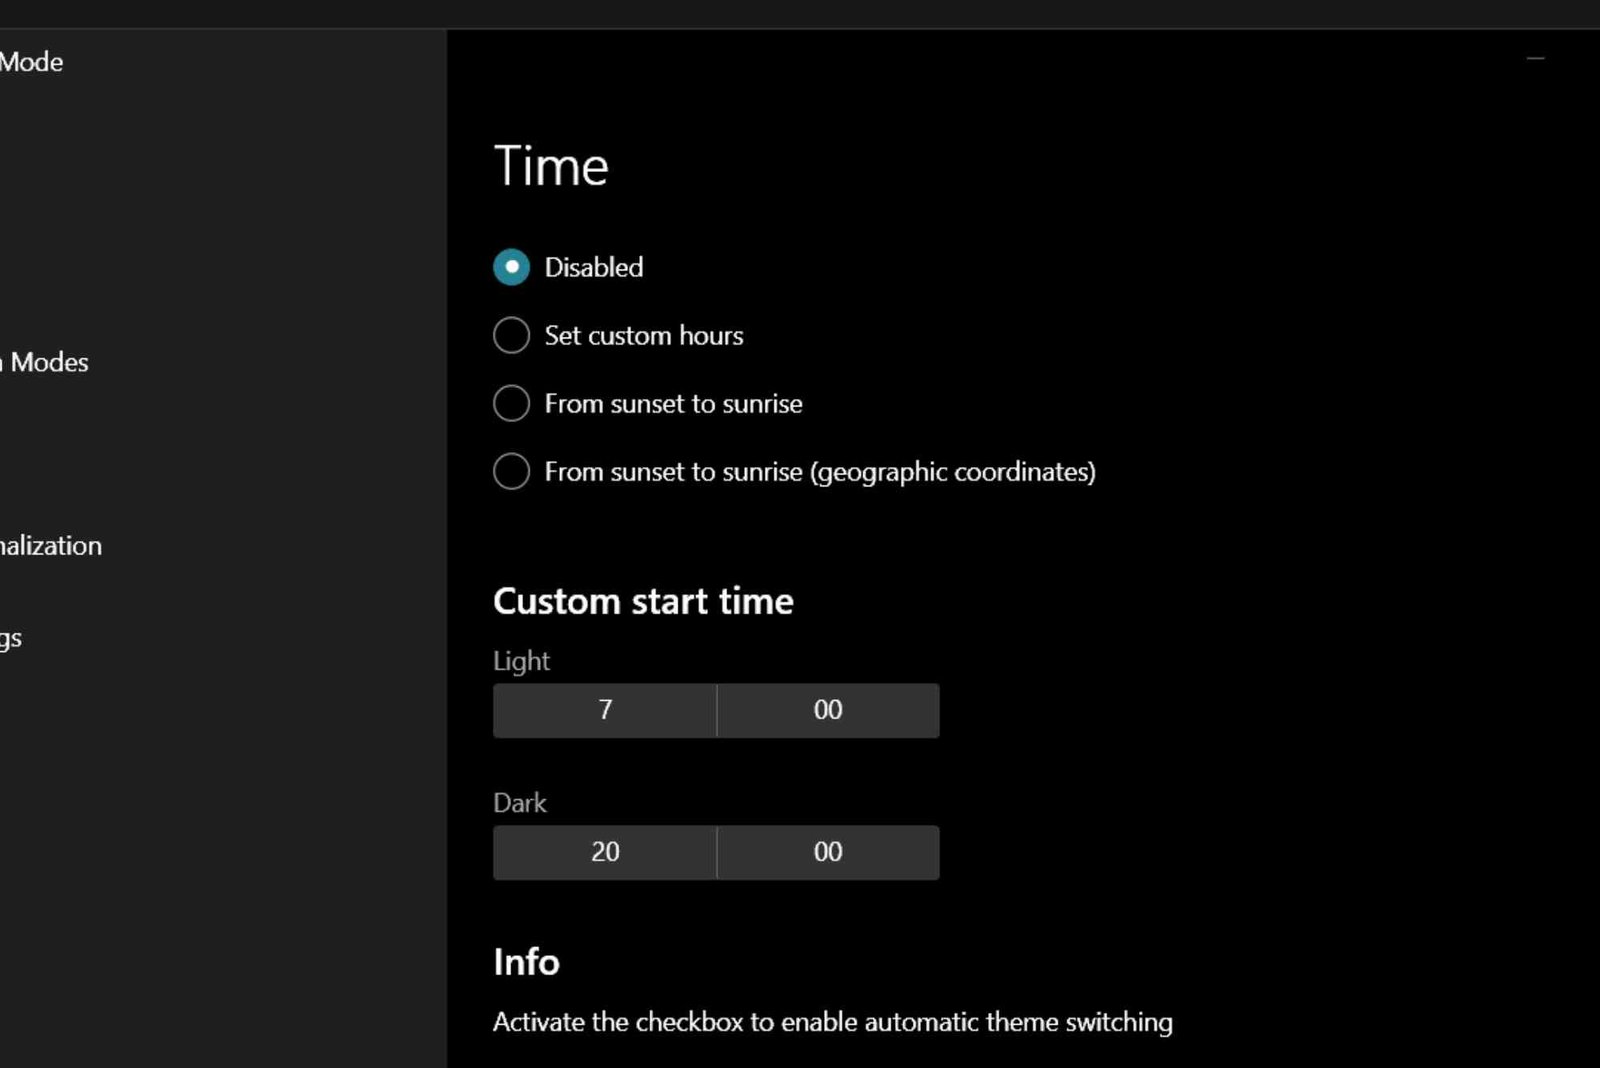Go to Personalization in the sidebar
The height and width of the screenshot is (1068, 1600).
(50, 546)
